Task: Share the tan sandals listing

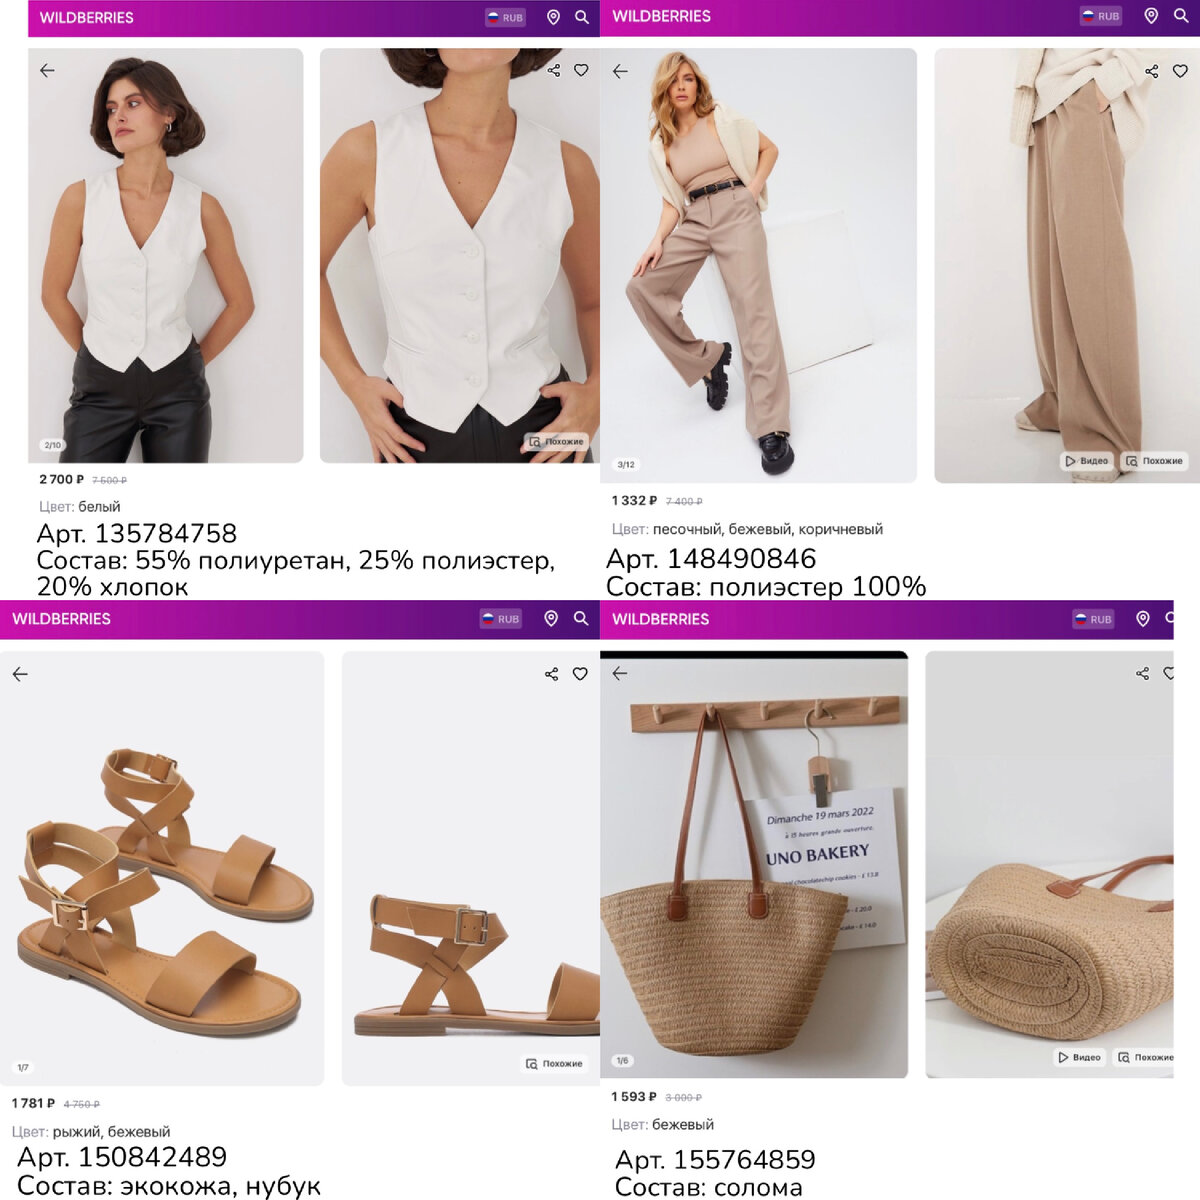Action: tap(551, 674)
